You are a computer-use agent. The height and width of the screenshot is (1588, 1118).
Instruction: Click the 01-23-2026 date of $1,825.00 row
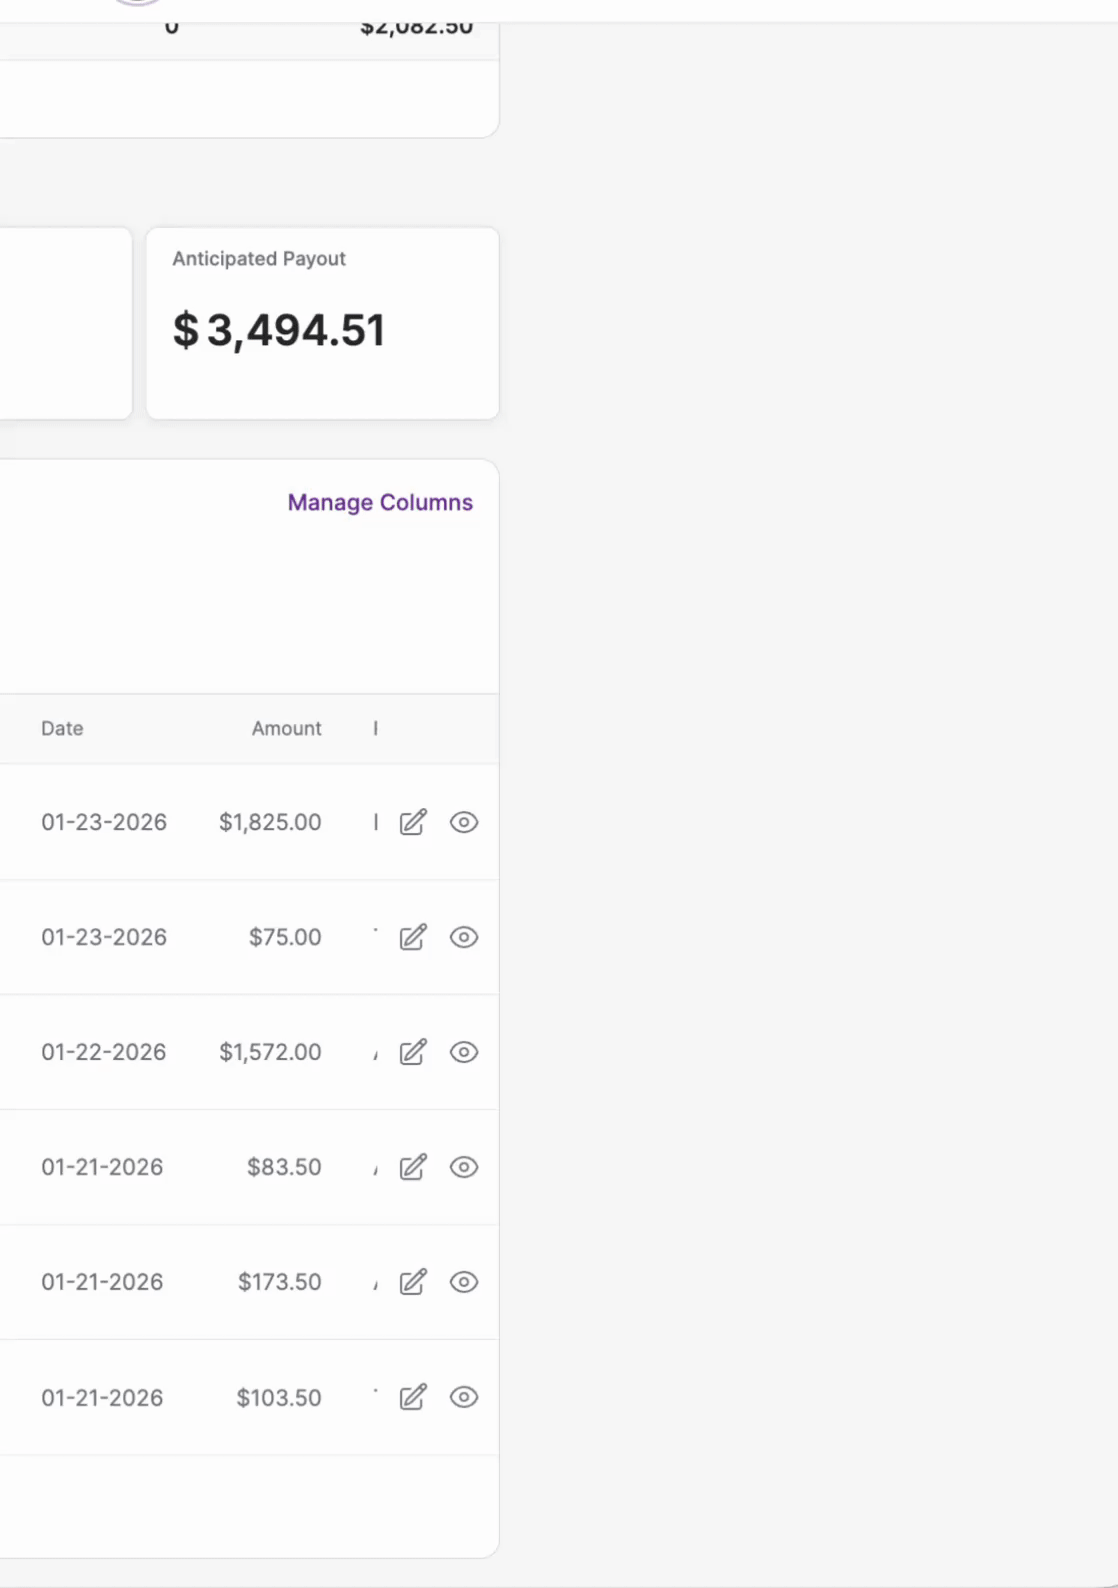coord(104,822)
